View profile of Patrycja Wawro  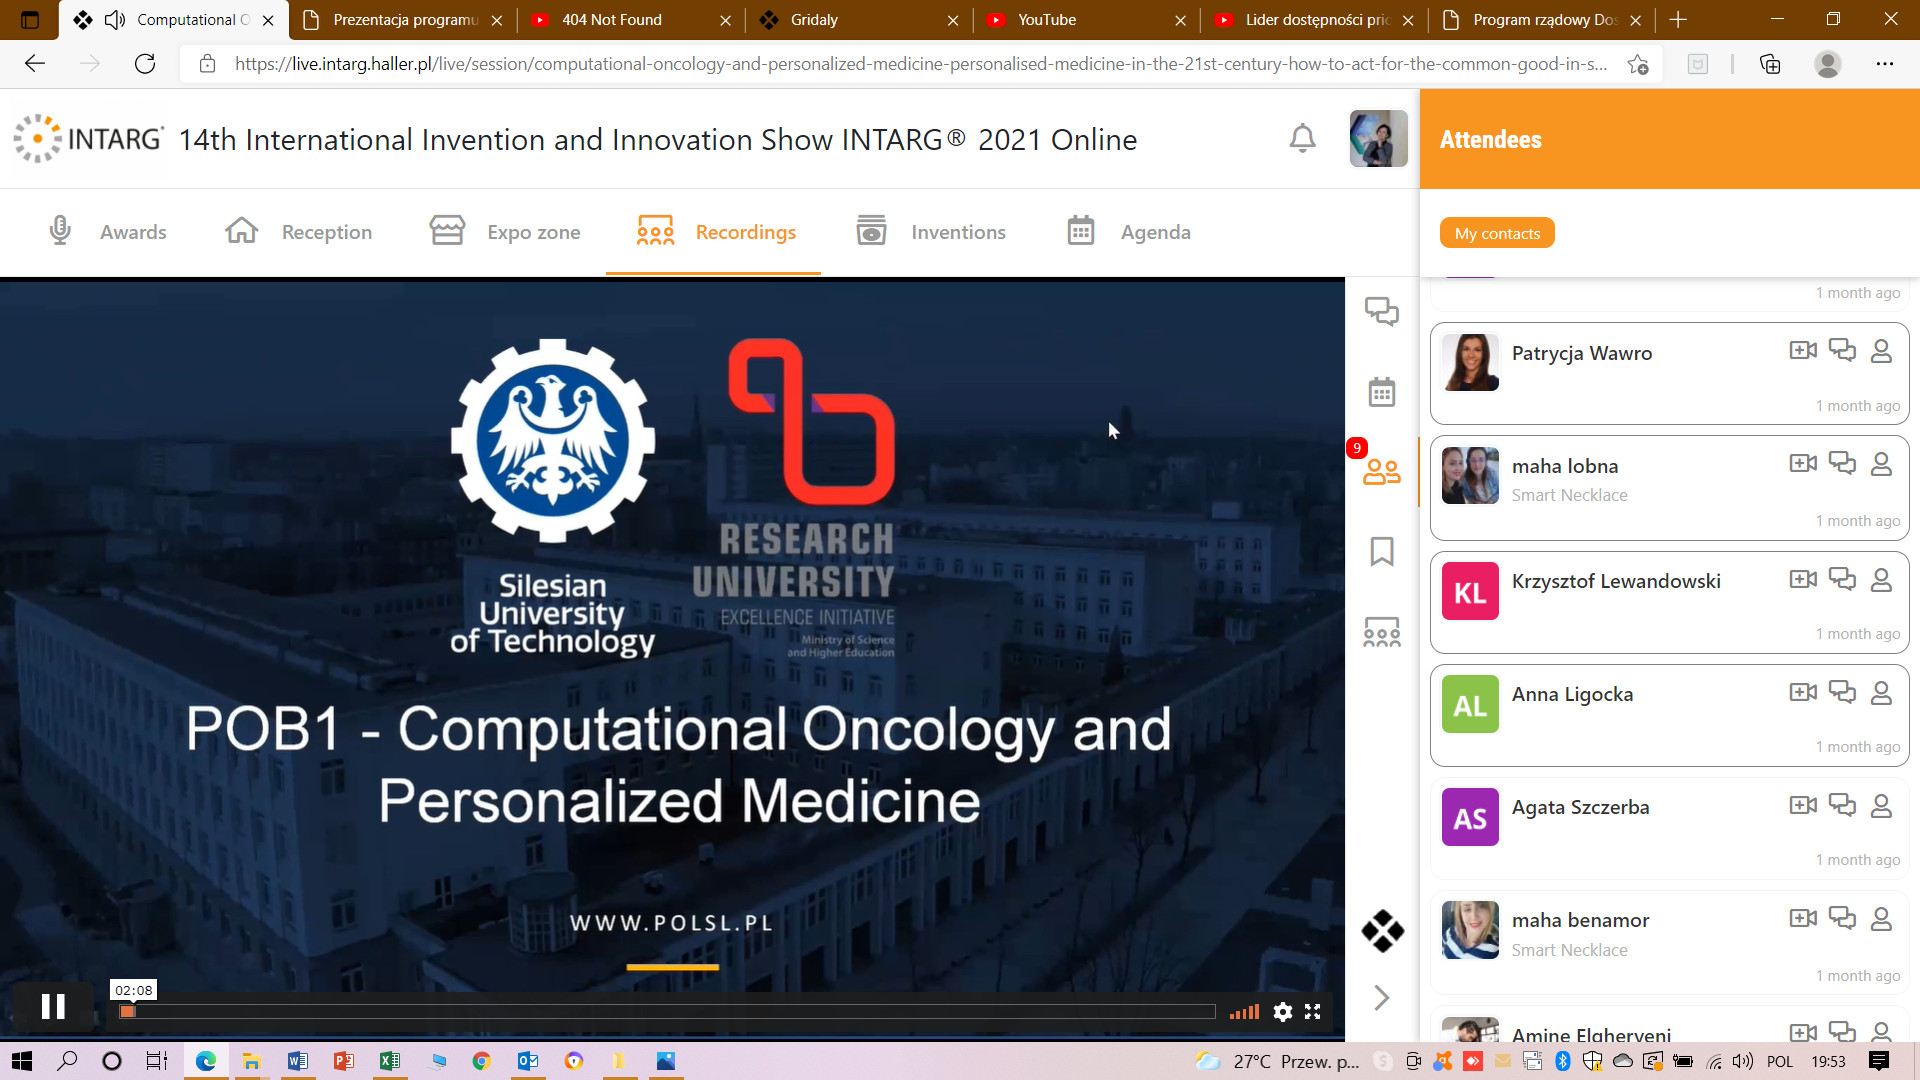point(1881,351)
